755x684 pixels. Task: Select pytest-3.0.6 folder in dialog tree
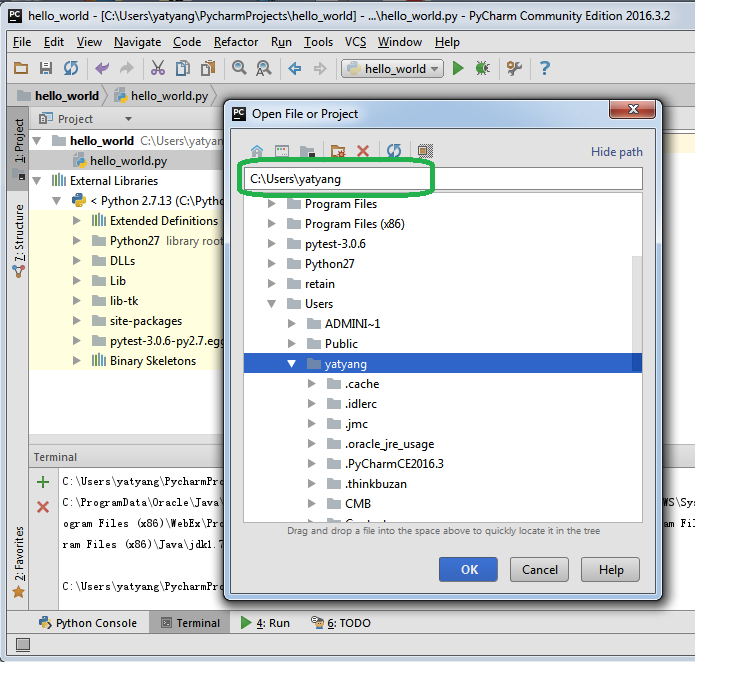[335, 244]
